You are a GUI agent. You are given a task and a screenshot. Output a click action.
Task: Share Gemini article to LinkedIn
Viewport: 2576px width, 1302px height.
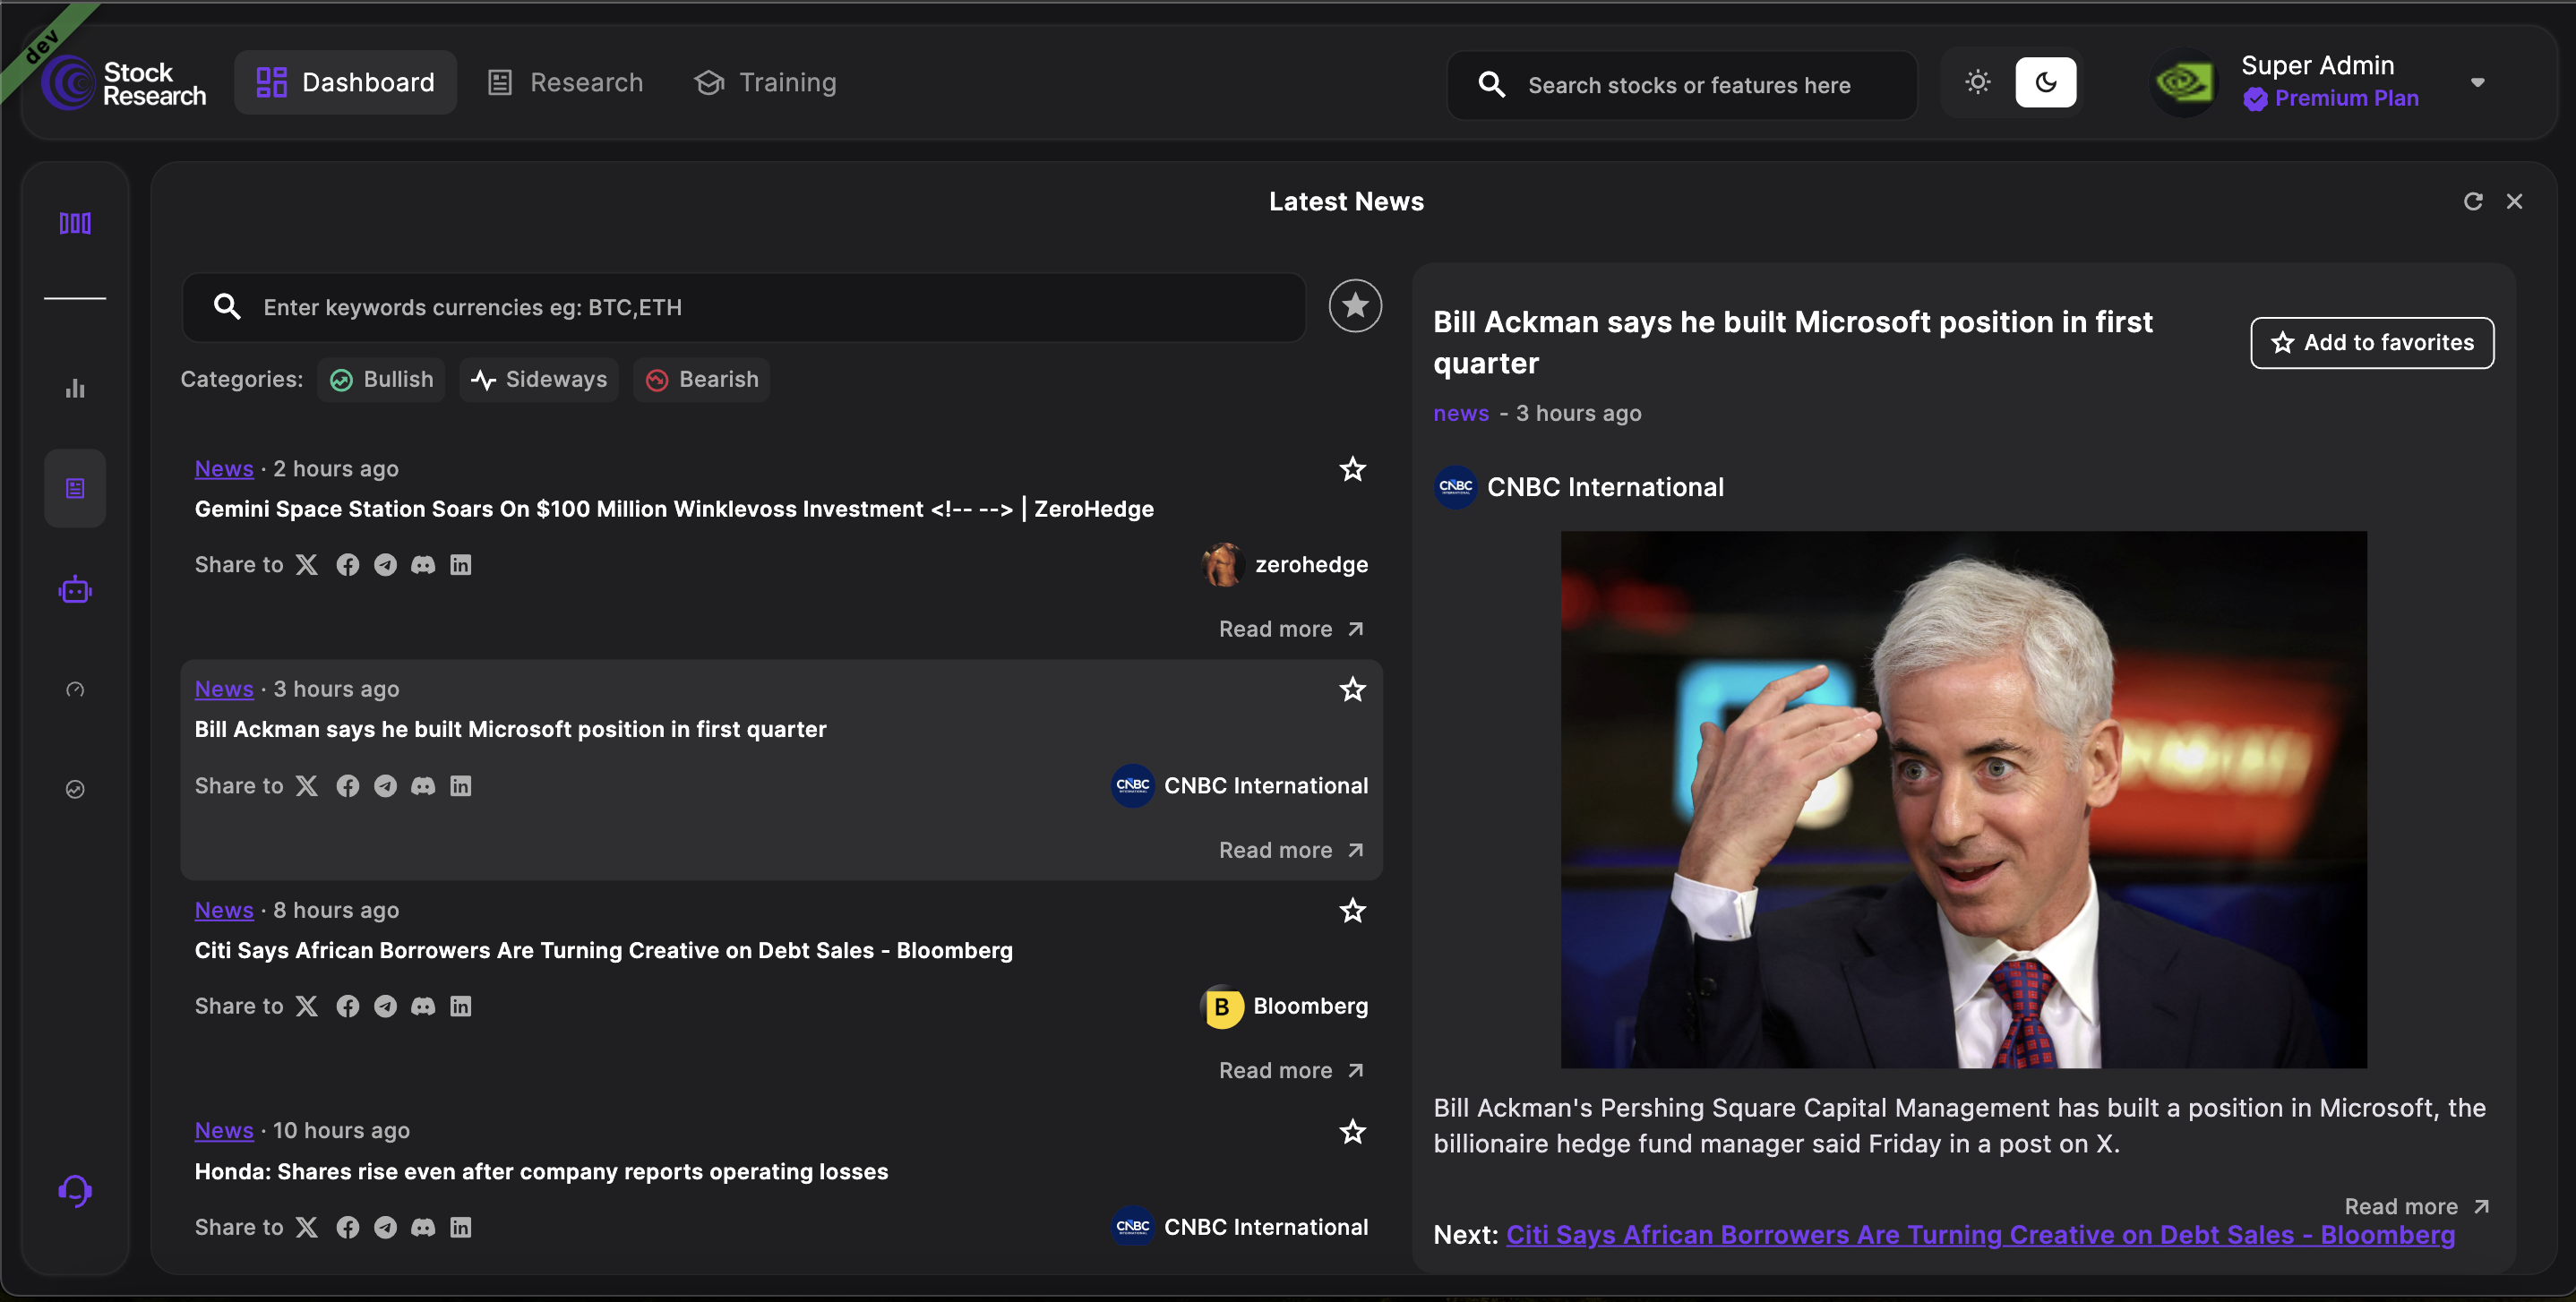(460, 565)
